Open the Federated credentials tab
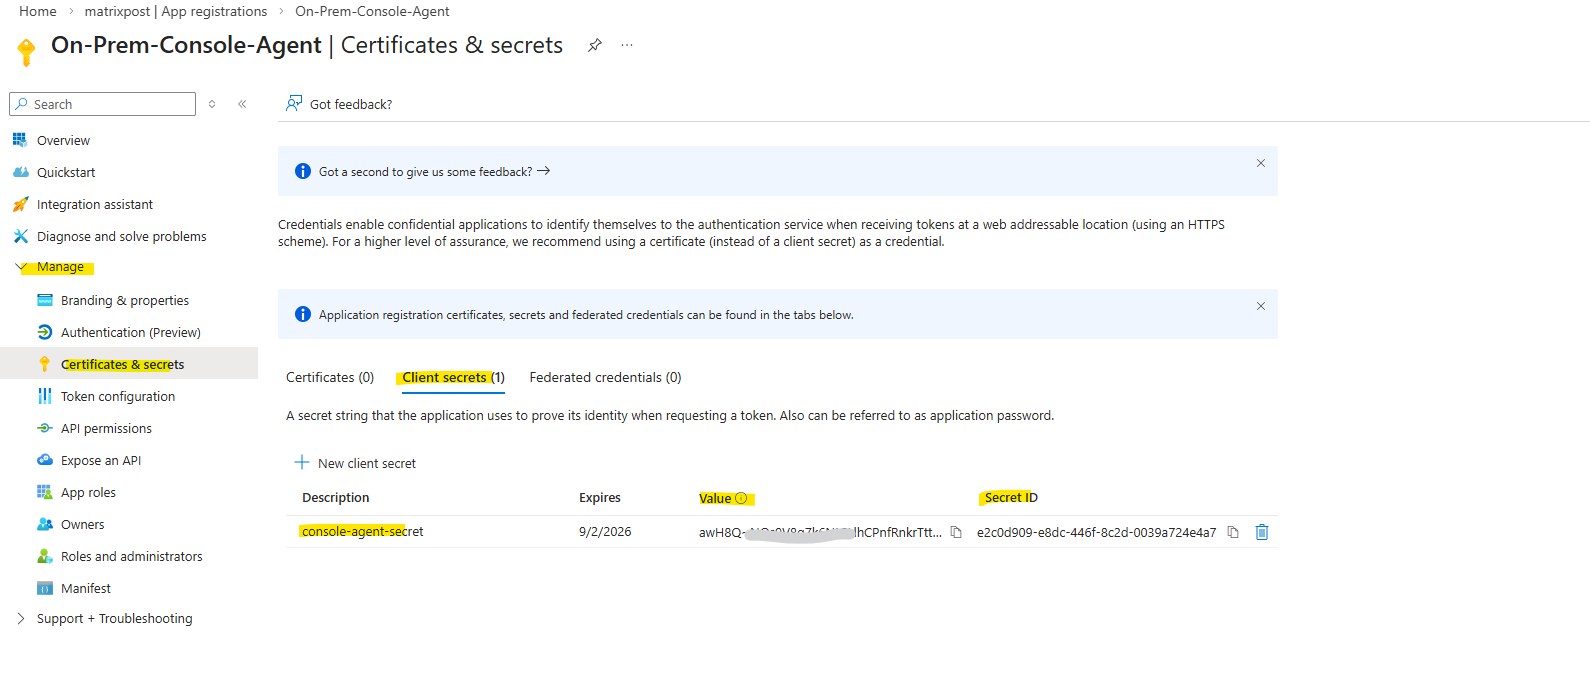 pyautogui.click(x=605, y=377)
